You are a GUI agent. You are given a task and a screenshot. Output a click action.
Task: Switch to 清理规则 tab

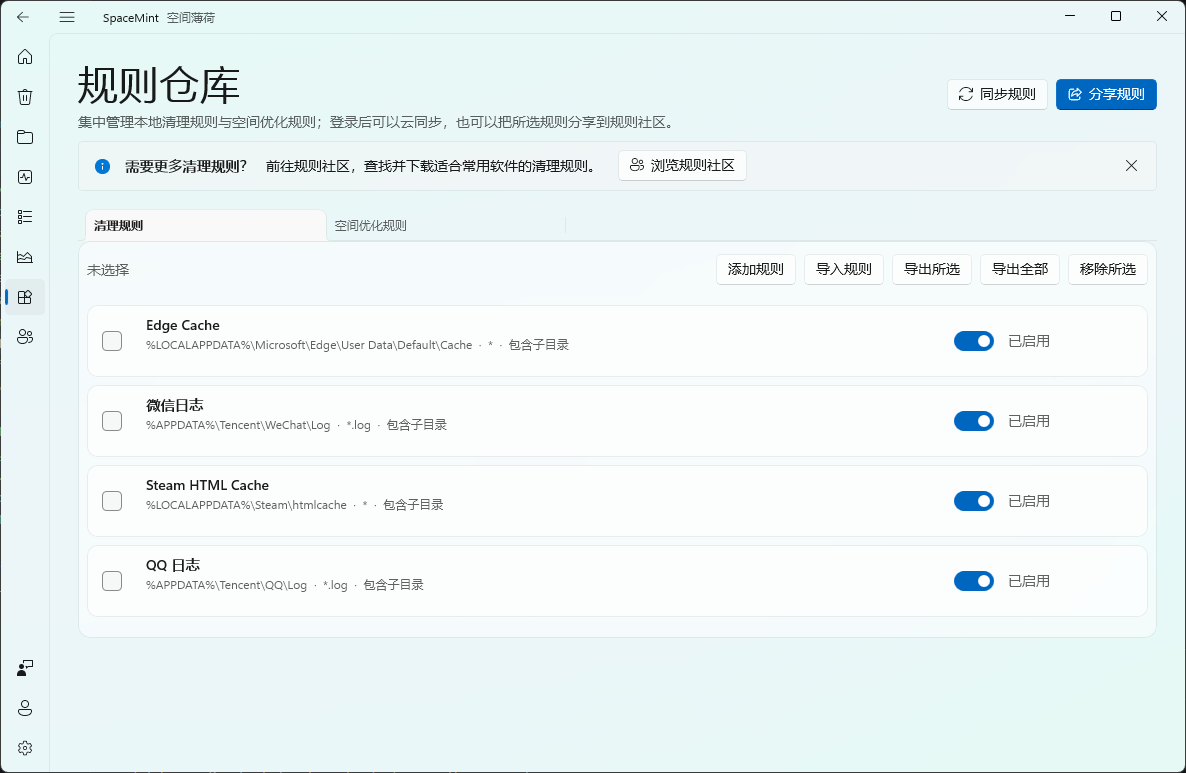pos(205,225)
